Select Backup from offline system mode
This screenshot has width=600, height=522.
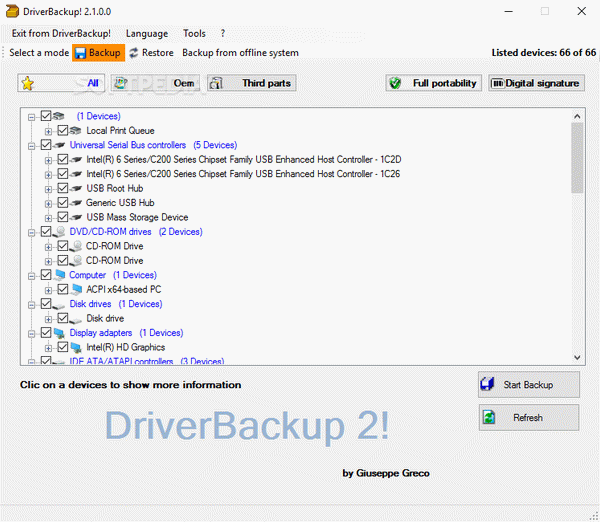pyautogui.click(x=240, y=53)
